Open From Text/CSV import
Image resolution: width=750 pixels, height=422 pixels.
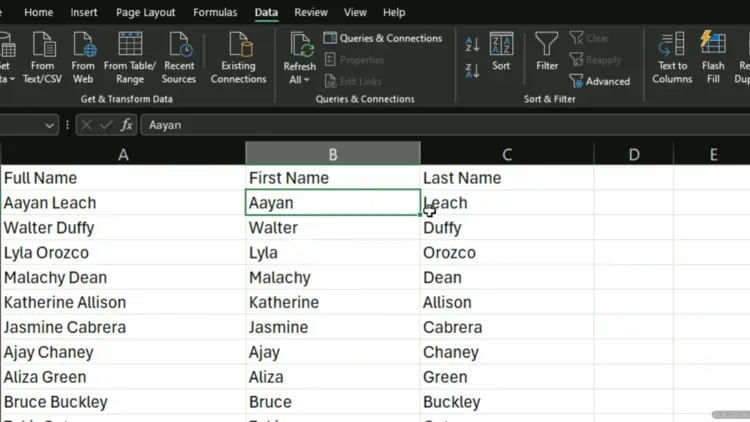click(x=43, y=58)
